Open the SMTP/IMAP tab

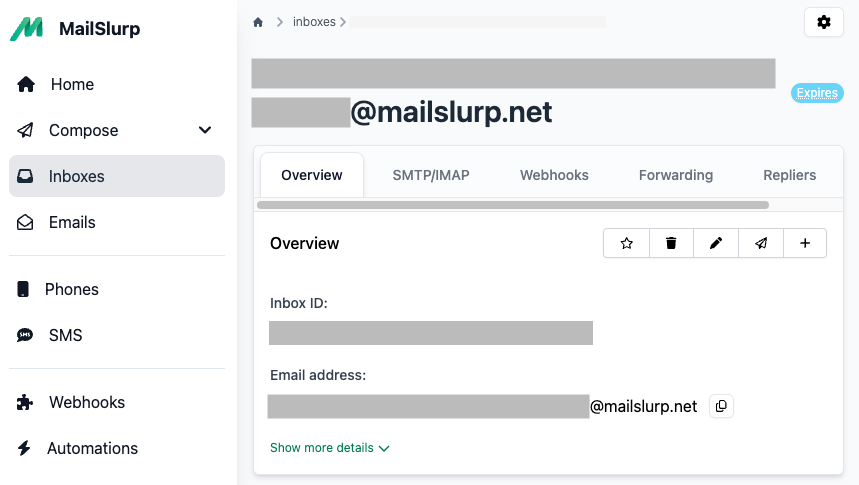coord(431,175)
